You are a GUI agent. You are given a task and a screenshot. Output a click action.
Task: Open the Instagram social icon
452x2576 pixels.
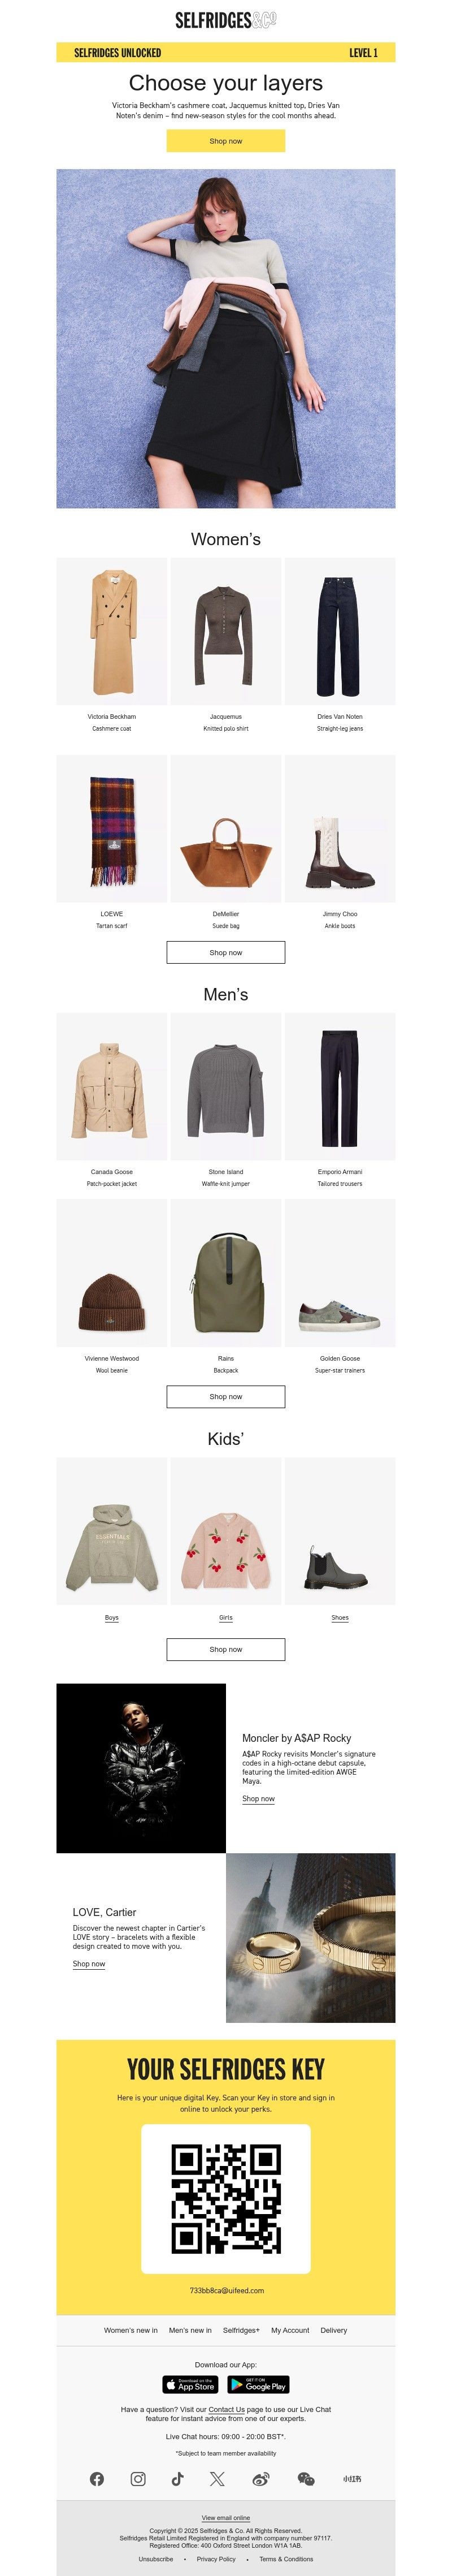(138, 2478)
